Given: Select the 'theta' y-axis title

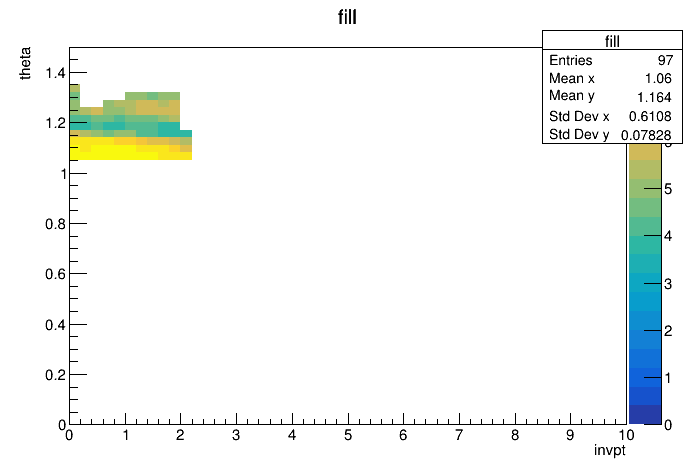Looking at the screenshot, I should tap(25, 63).
